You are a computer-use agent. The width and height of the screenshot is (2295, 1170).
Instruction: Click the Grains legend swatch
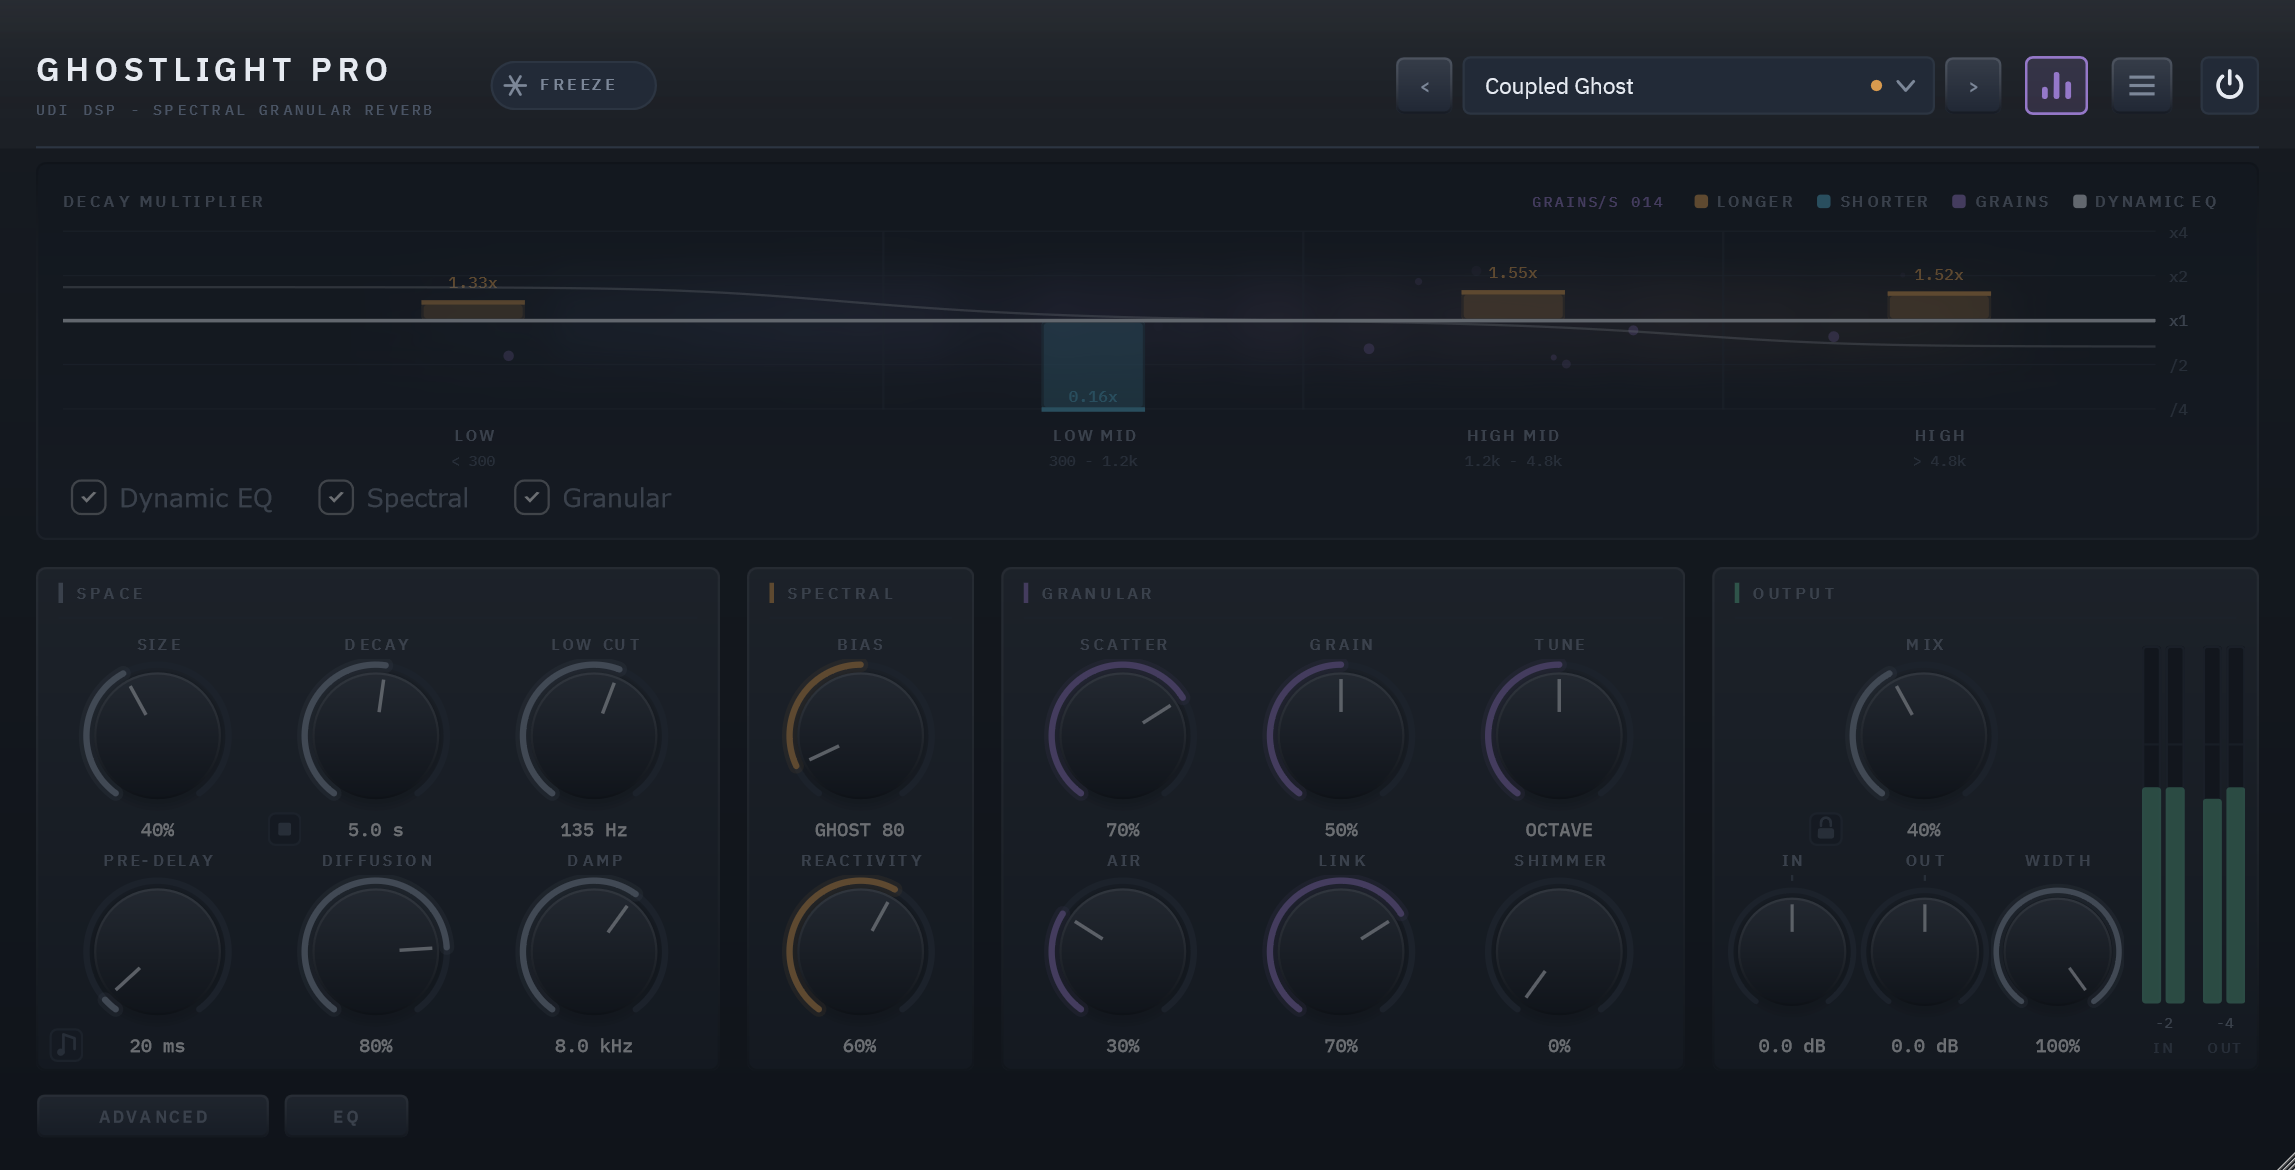(x=1959, y=202)
